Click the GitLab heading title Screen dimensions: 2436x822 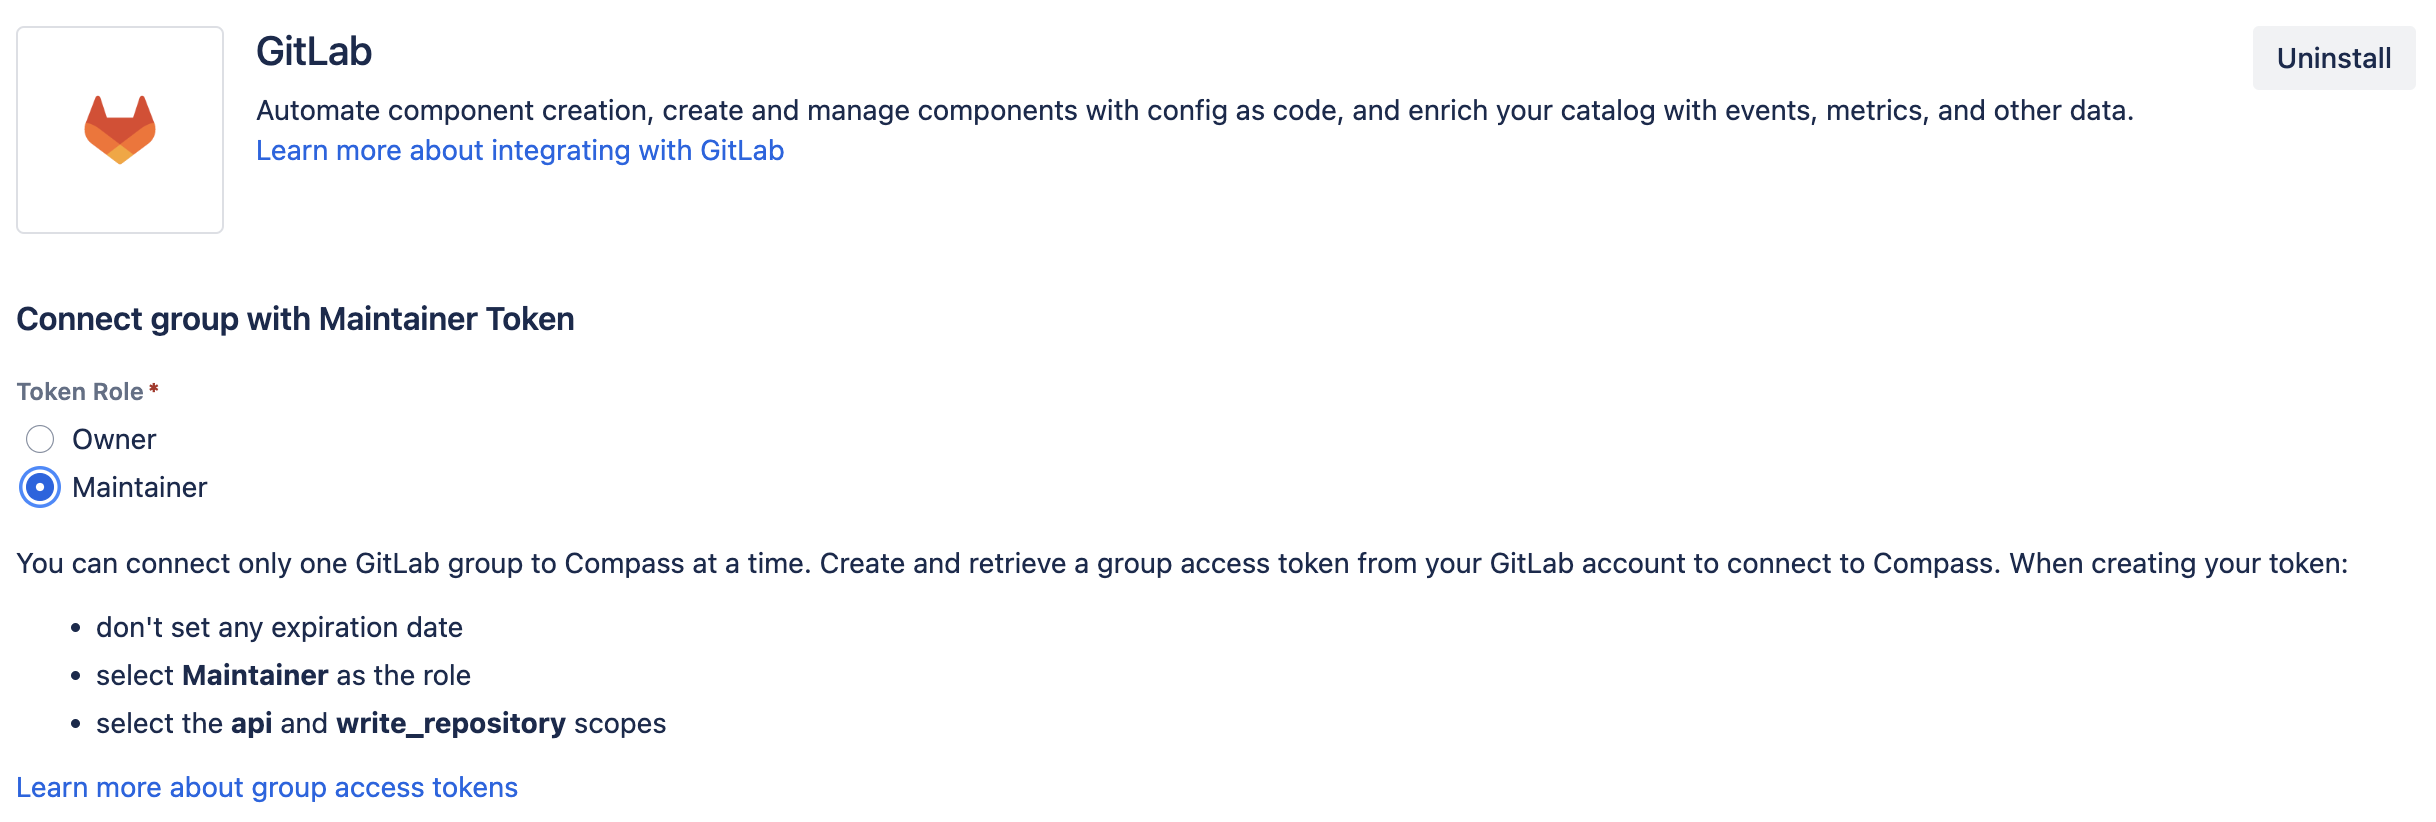tap(315, 50)
